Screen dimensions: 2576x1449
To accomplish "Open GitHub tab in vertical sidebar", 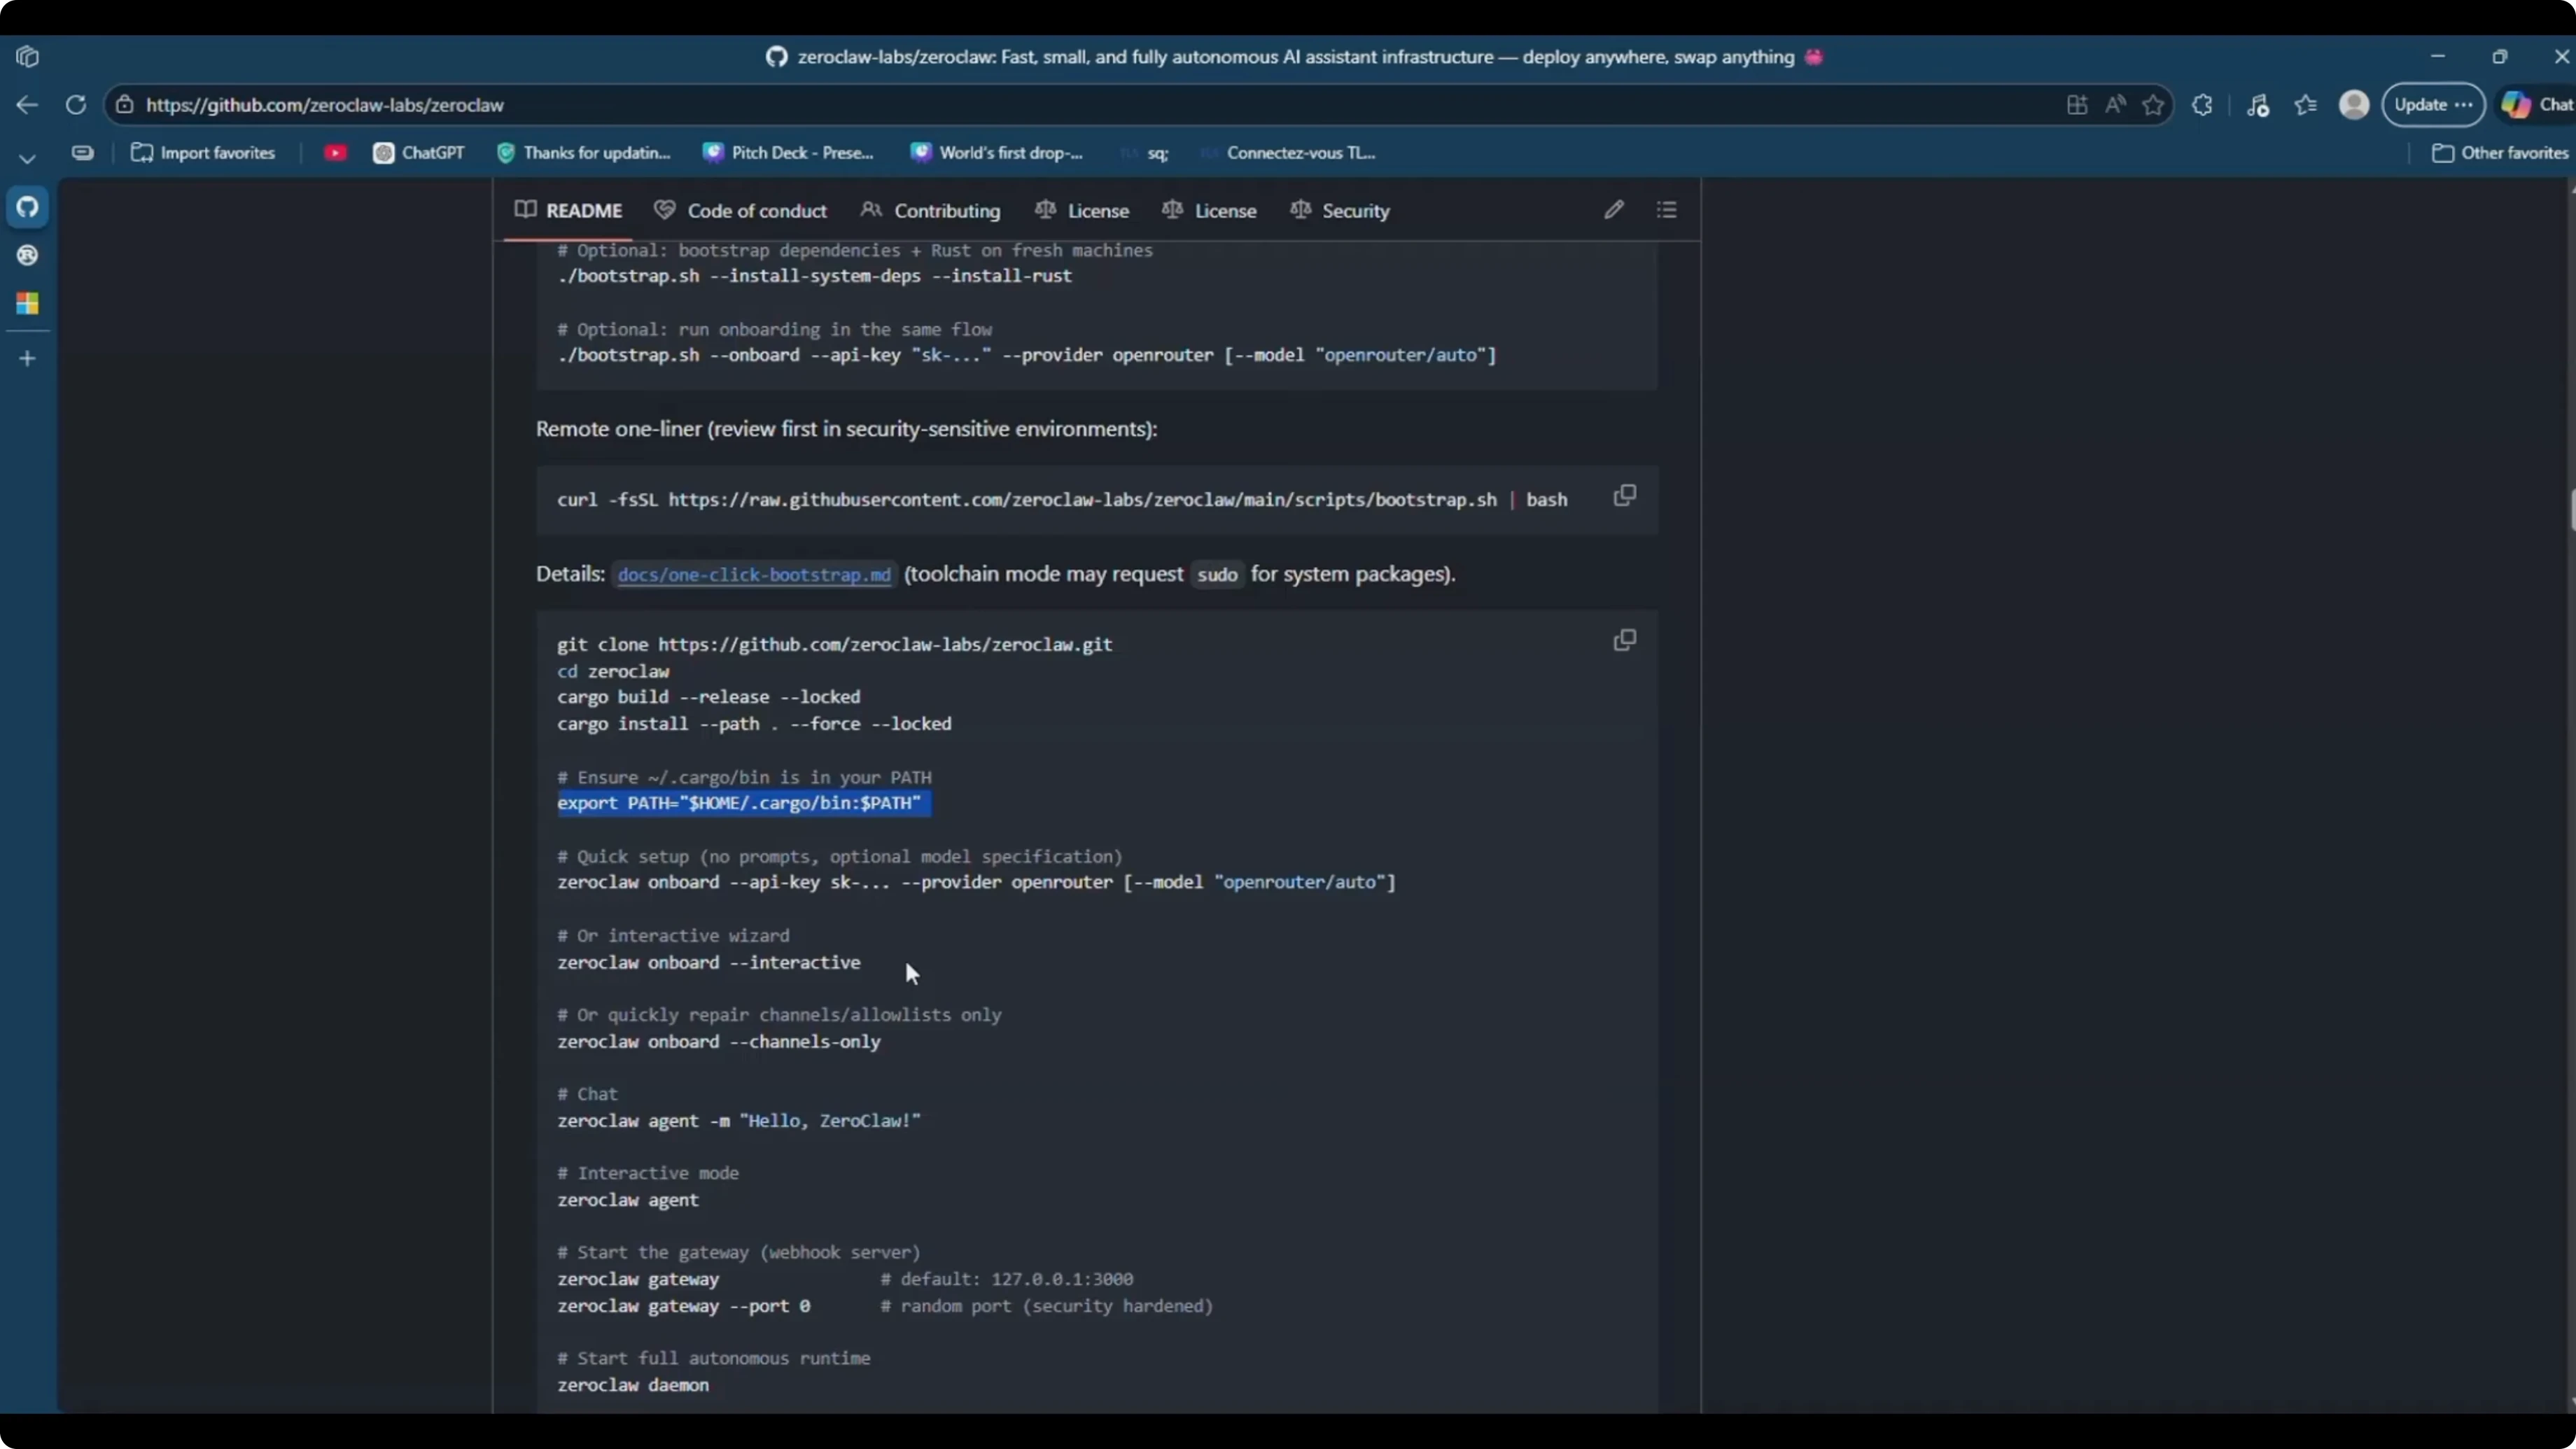I will pos(28,207).
